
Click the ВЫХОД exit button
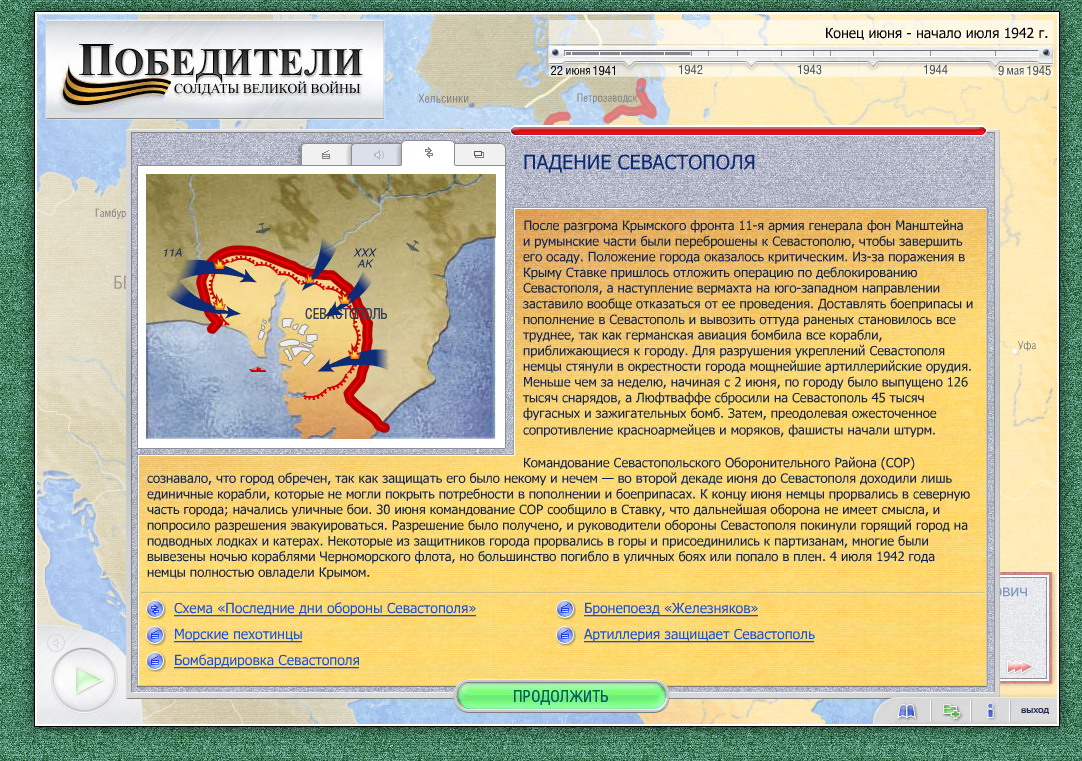click(1034, 711)
